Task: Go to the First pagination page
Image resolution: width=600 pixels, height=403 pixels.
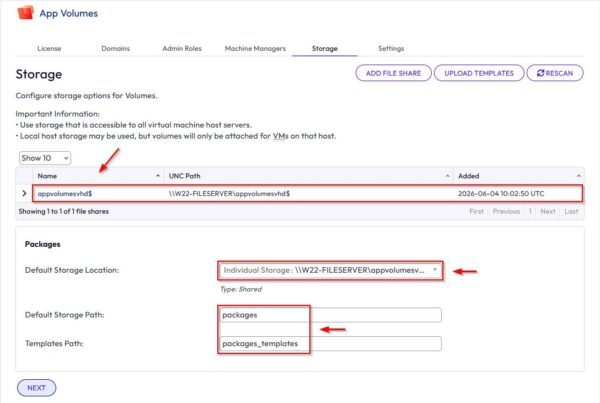Action: pos(476,211)
